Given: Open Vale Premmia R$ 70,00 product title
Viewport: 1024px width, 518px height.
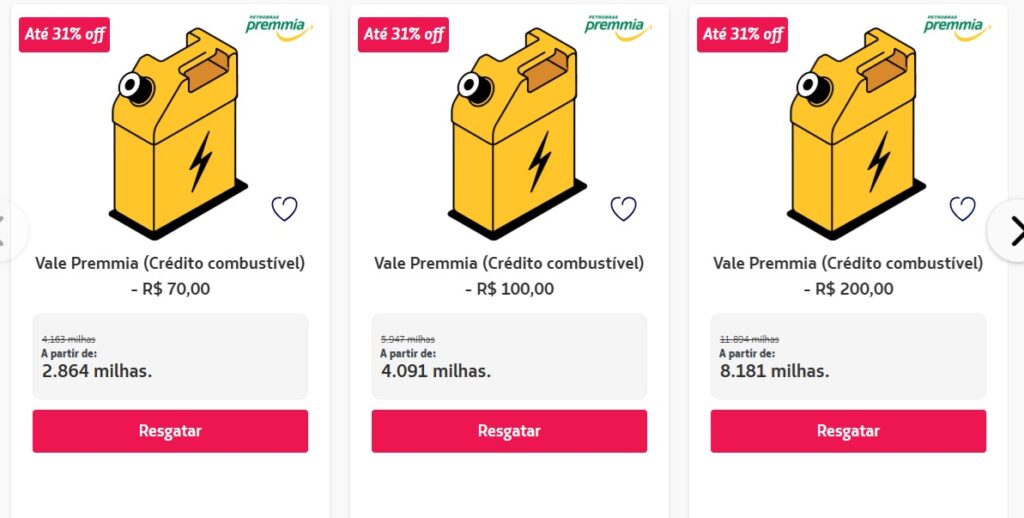Looking at the screenshot, I should (x=170, y=264).
